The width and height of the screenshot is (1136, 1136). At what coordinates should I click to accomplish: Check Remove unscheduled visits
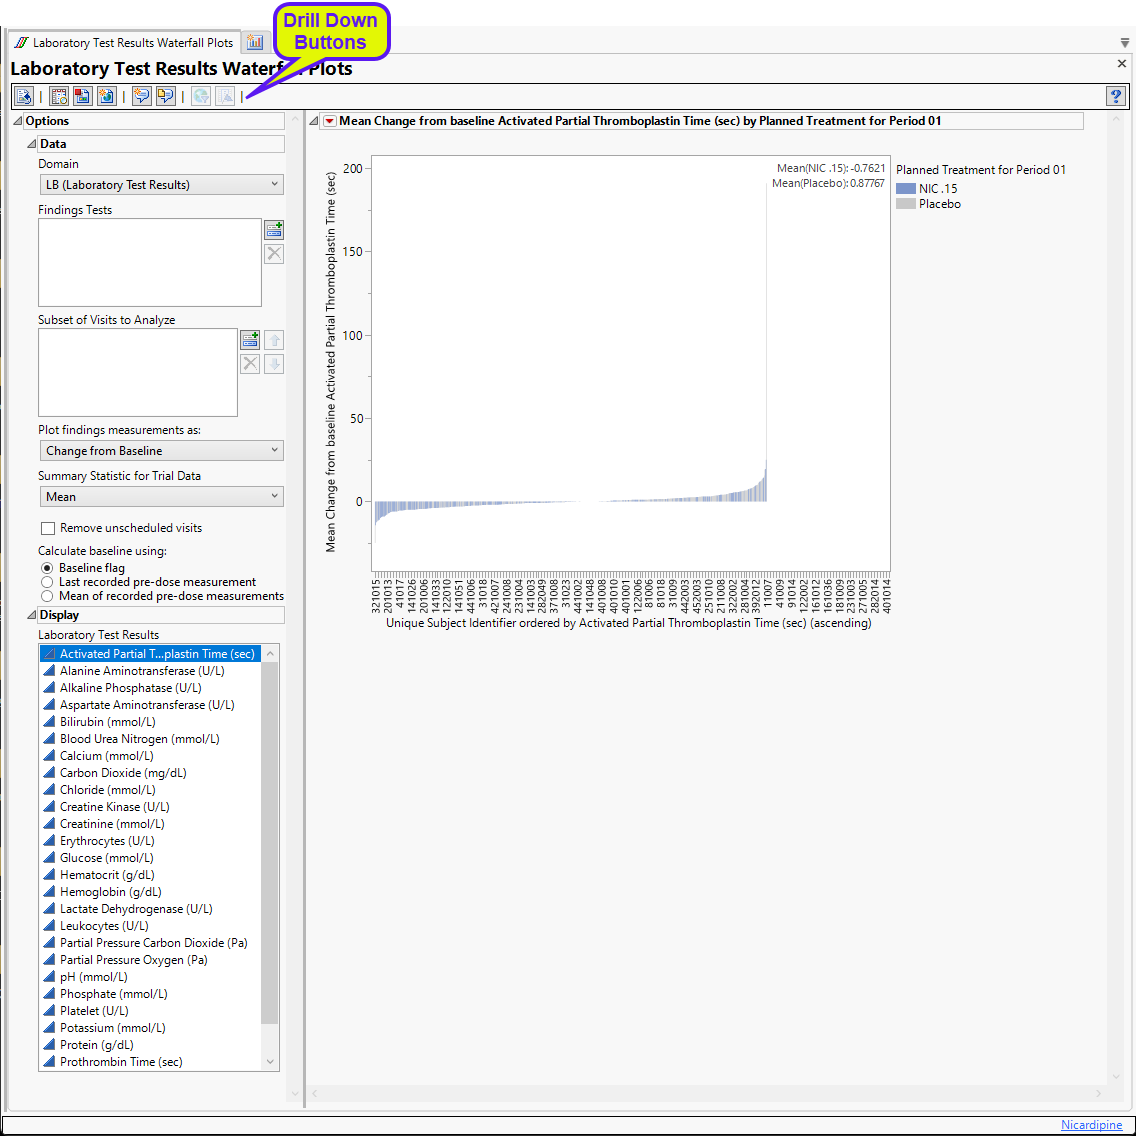(48, 528)
